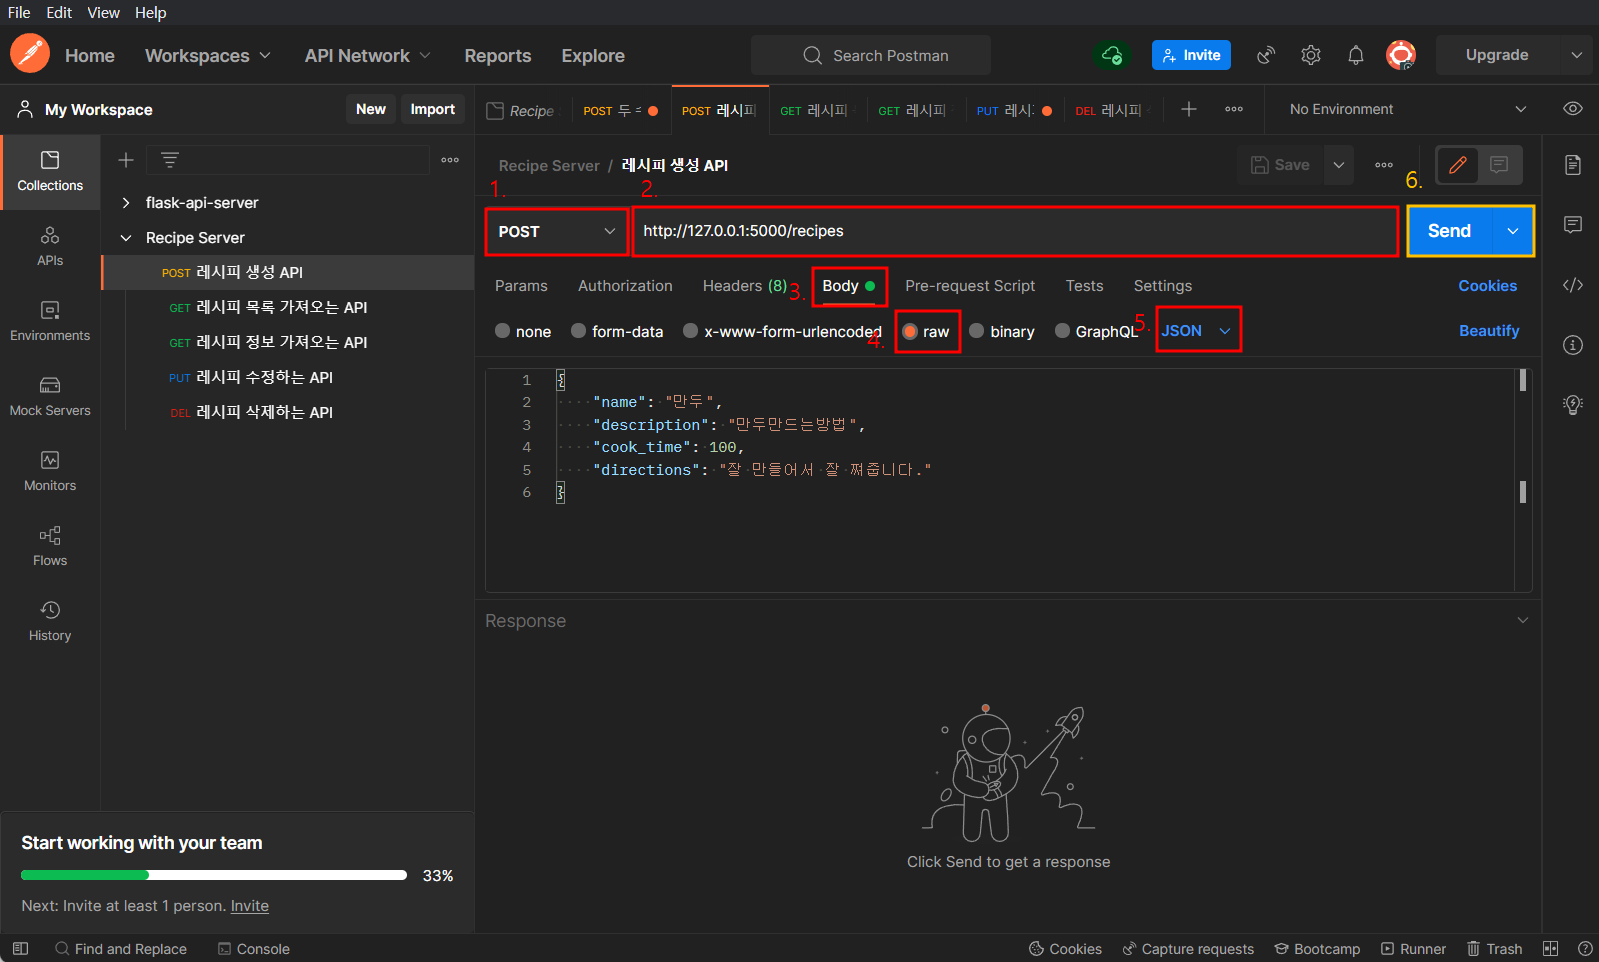
Task: Open the POST method dropdown
Action: pos(557,231)
